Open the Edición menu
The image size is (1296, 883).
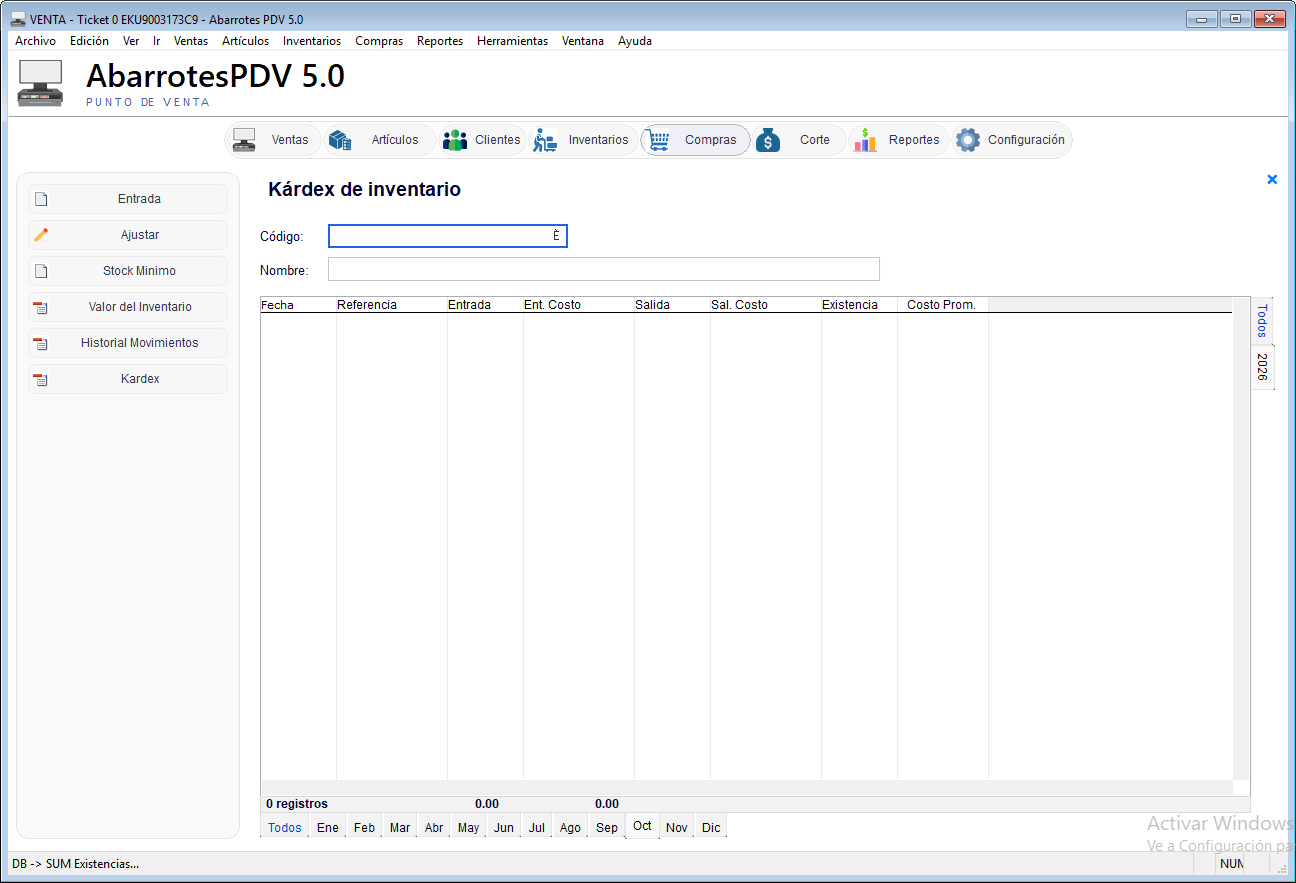(89, 41)
